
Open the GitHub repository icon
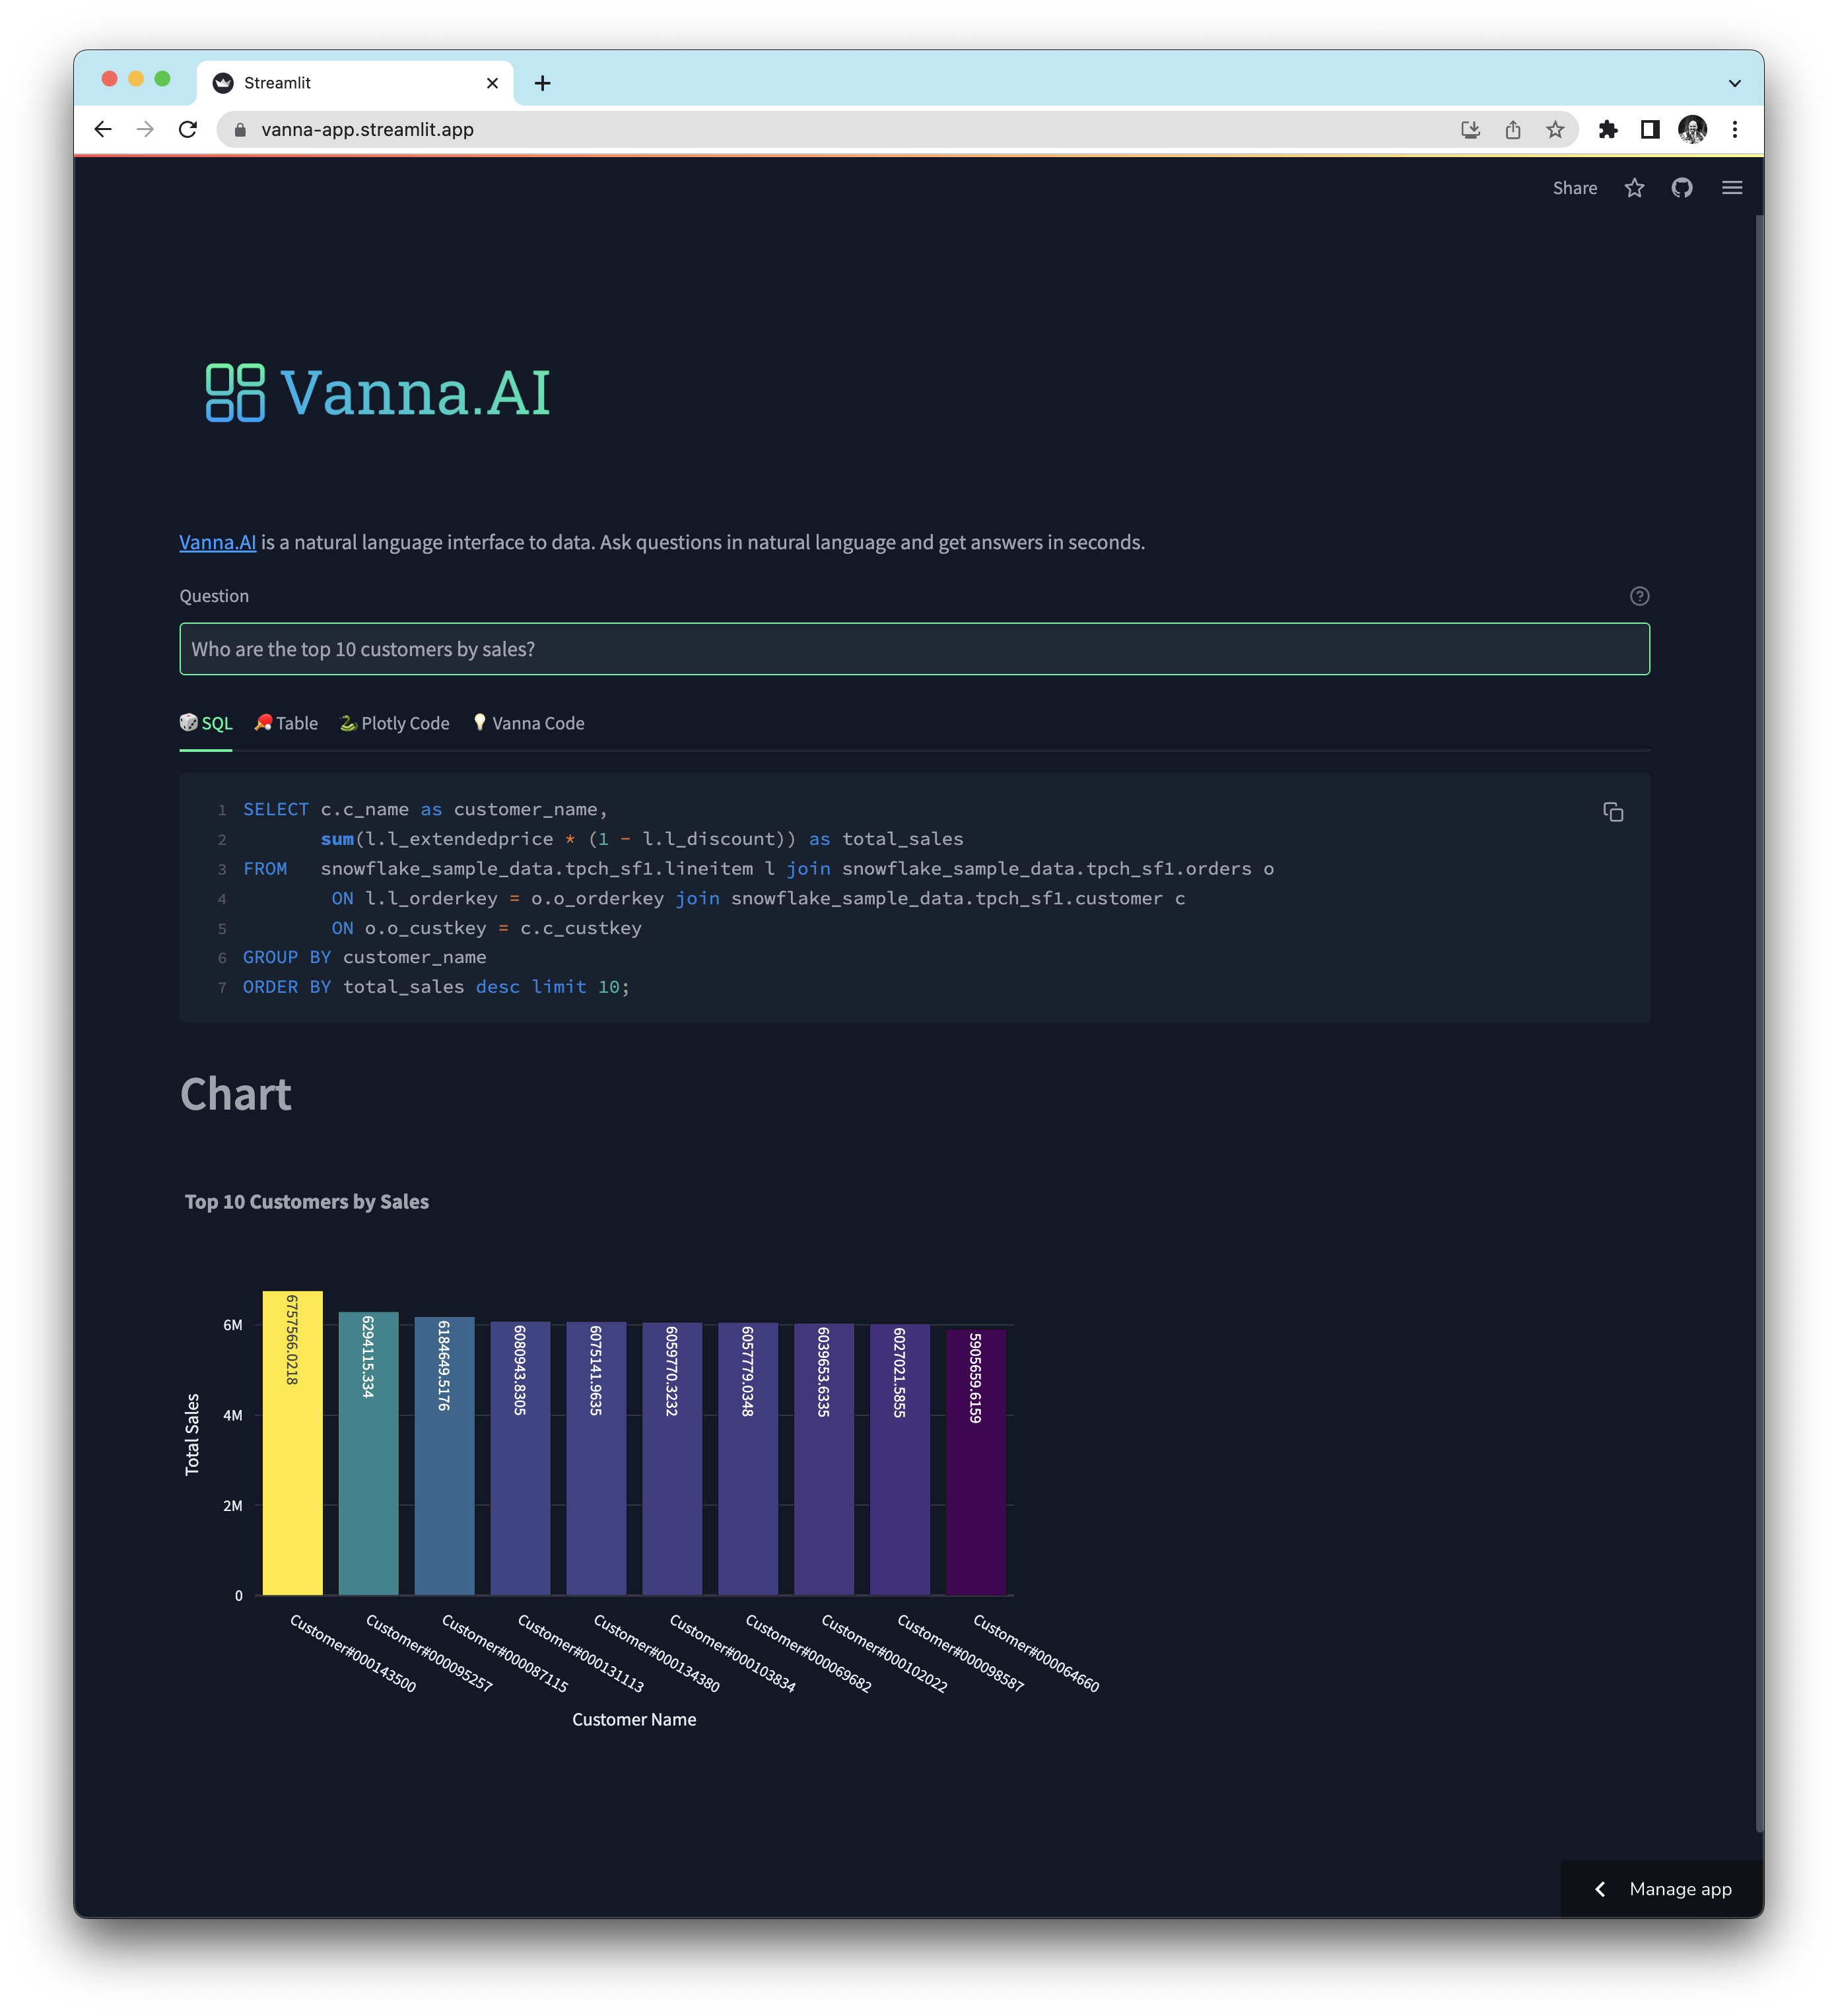tap(1683, 187)
